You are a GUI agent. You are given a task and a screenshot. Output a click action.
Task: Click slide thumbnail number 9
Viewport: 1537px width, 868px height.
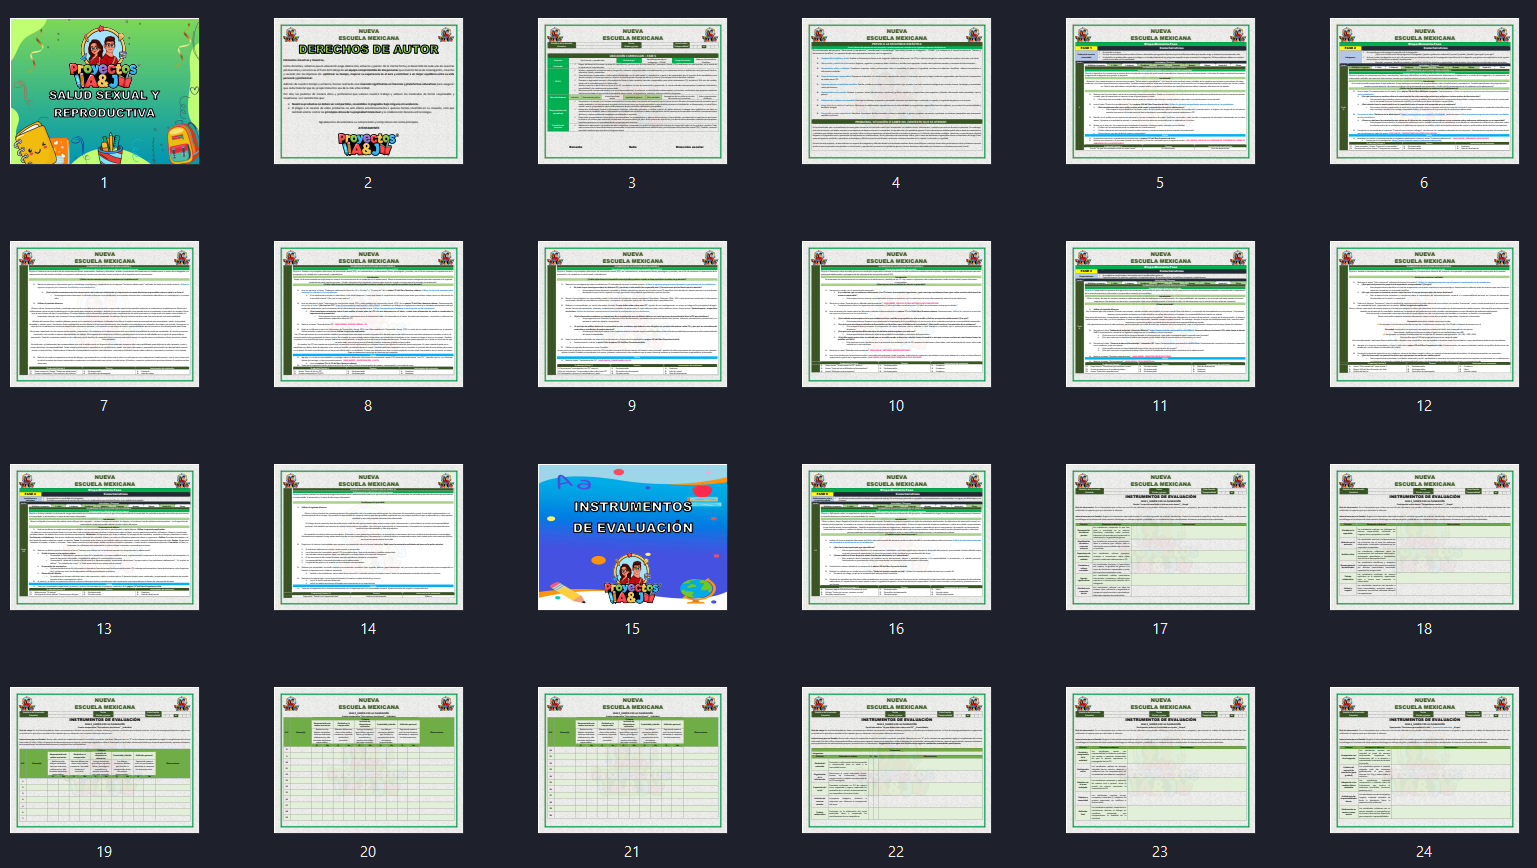pyautogui.click(x=632, y=314)
